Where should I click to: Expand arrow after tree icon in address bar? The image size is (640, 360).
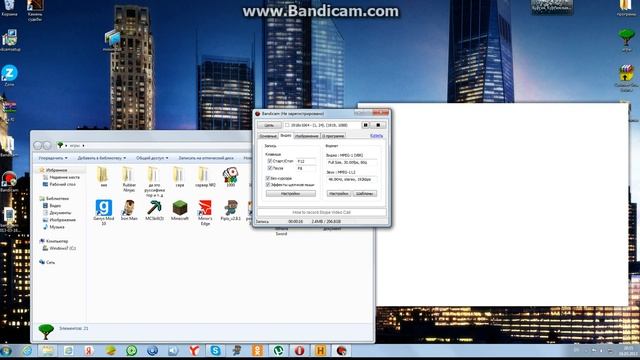pos(66,146)
